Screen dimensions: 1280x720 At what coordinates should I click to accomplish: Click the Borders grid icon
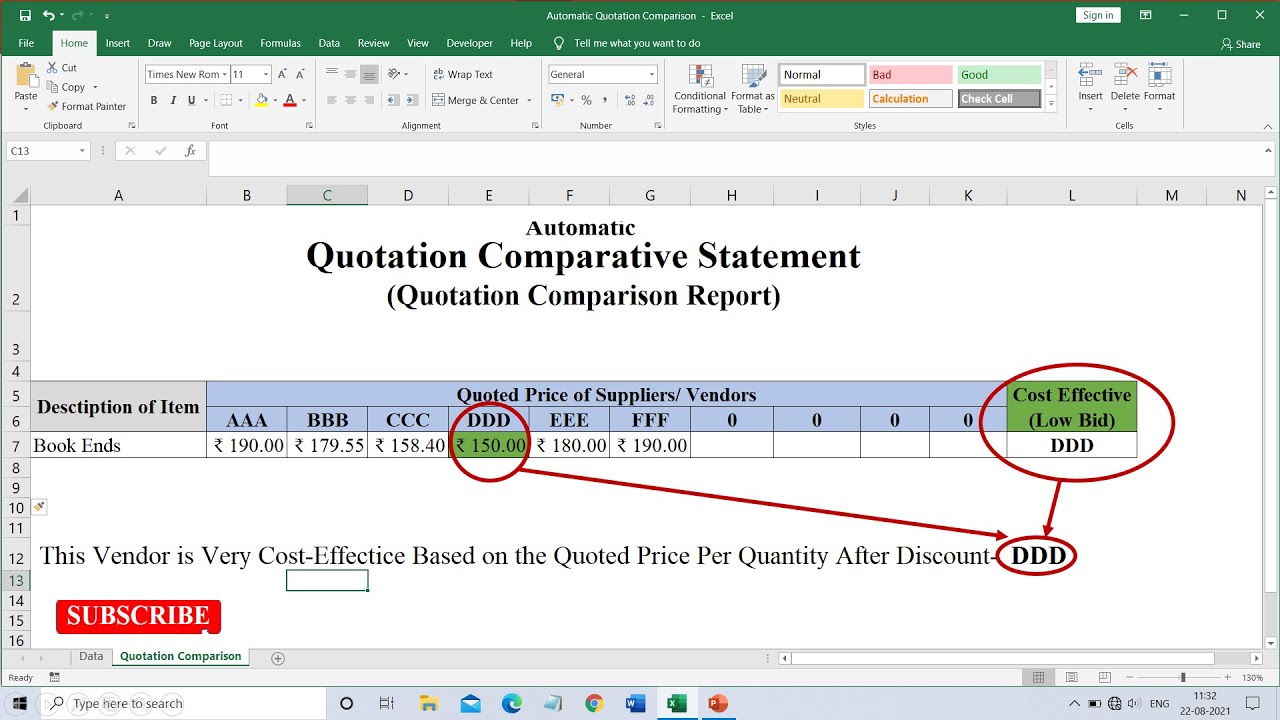(x=226, y=100)
